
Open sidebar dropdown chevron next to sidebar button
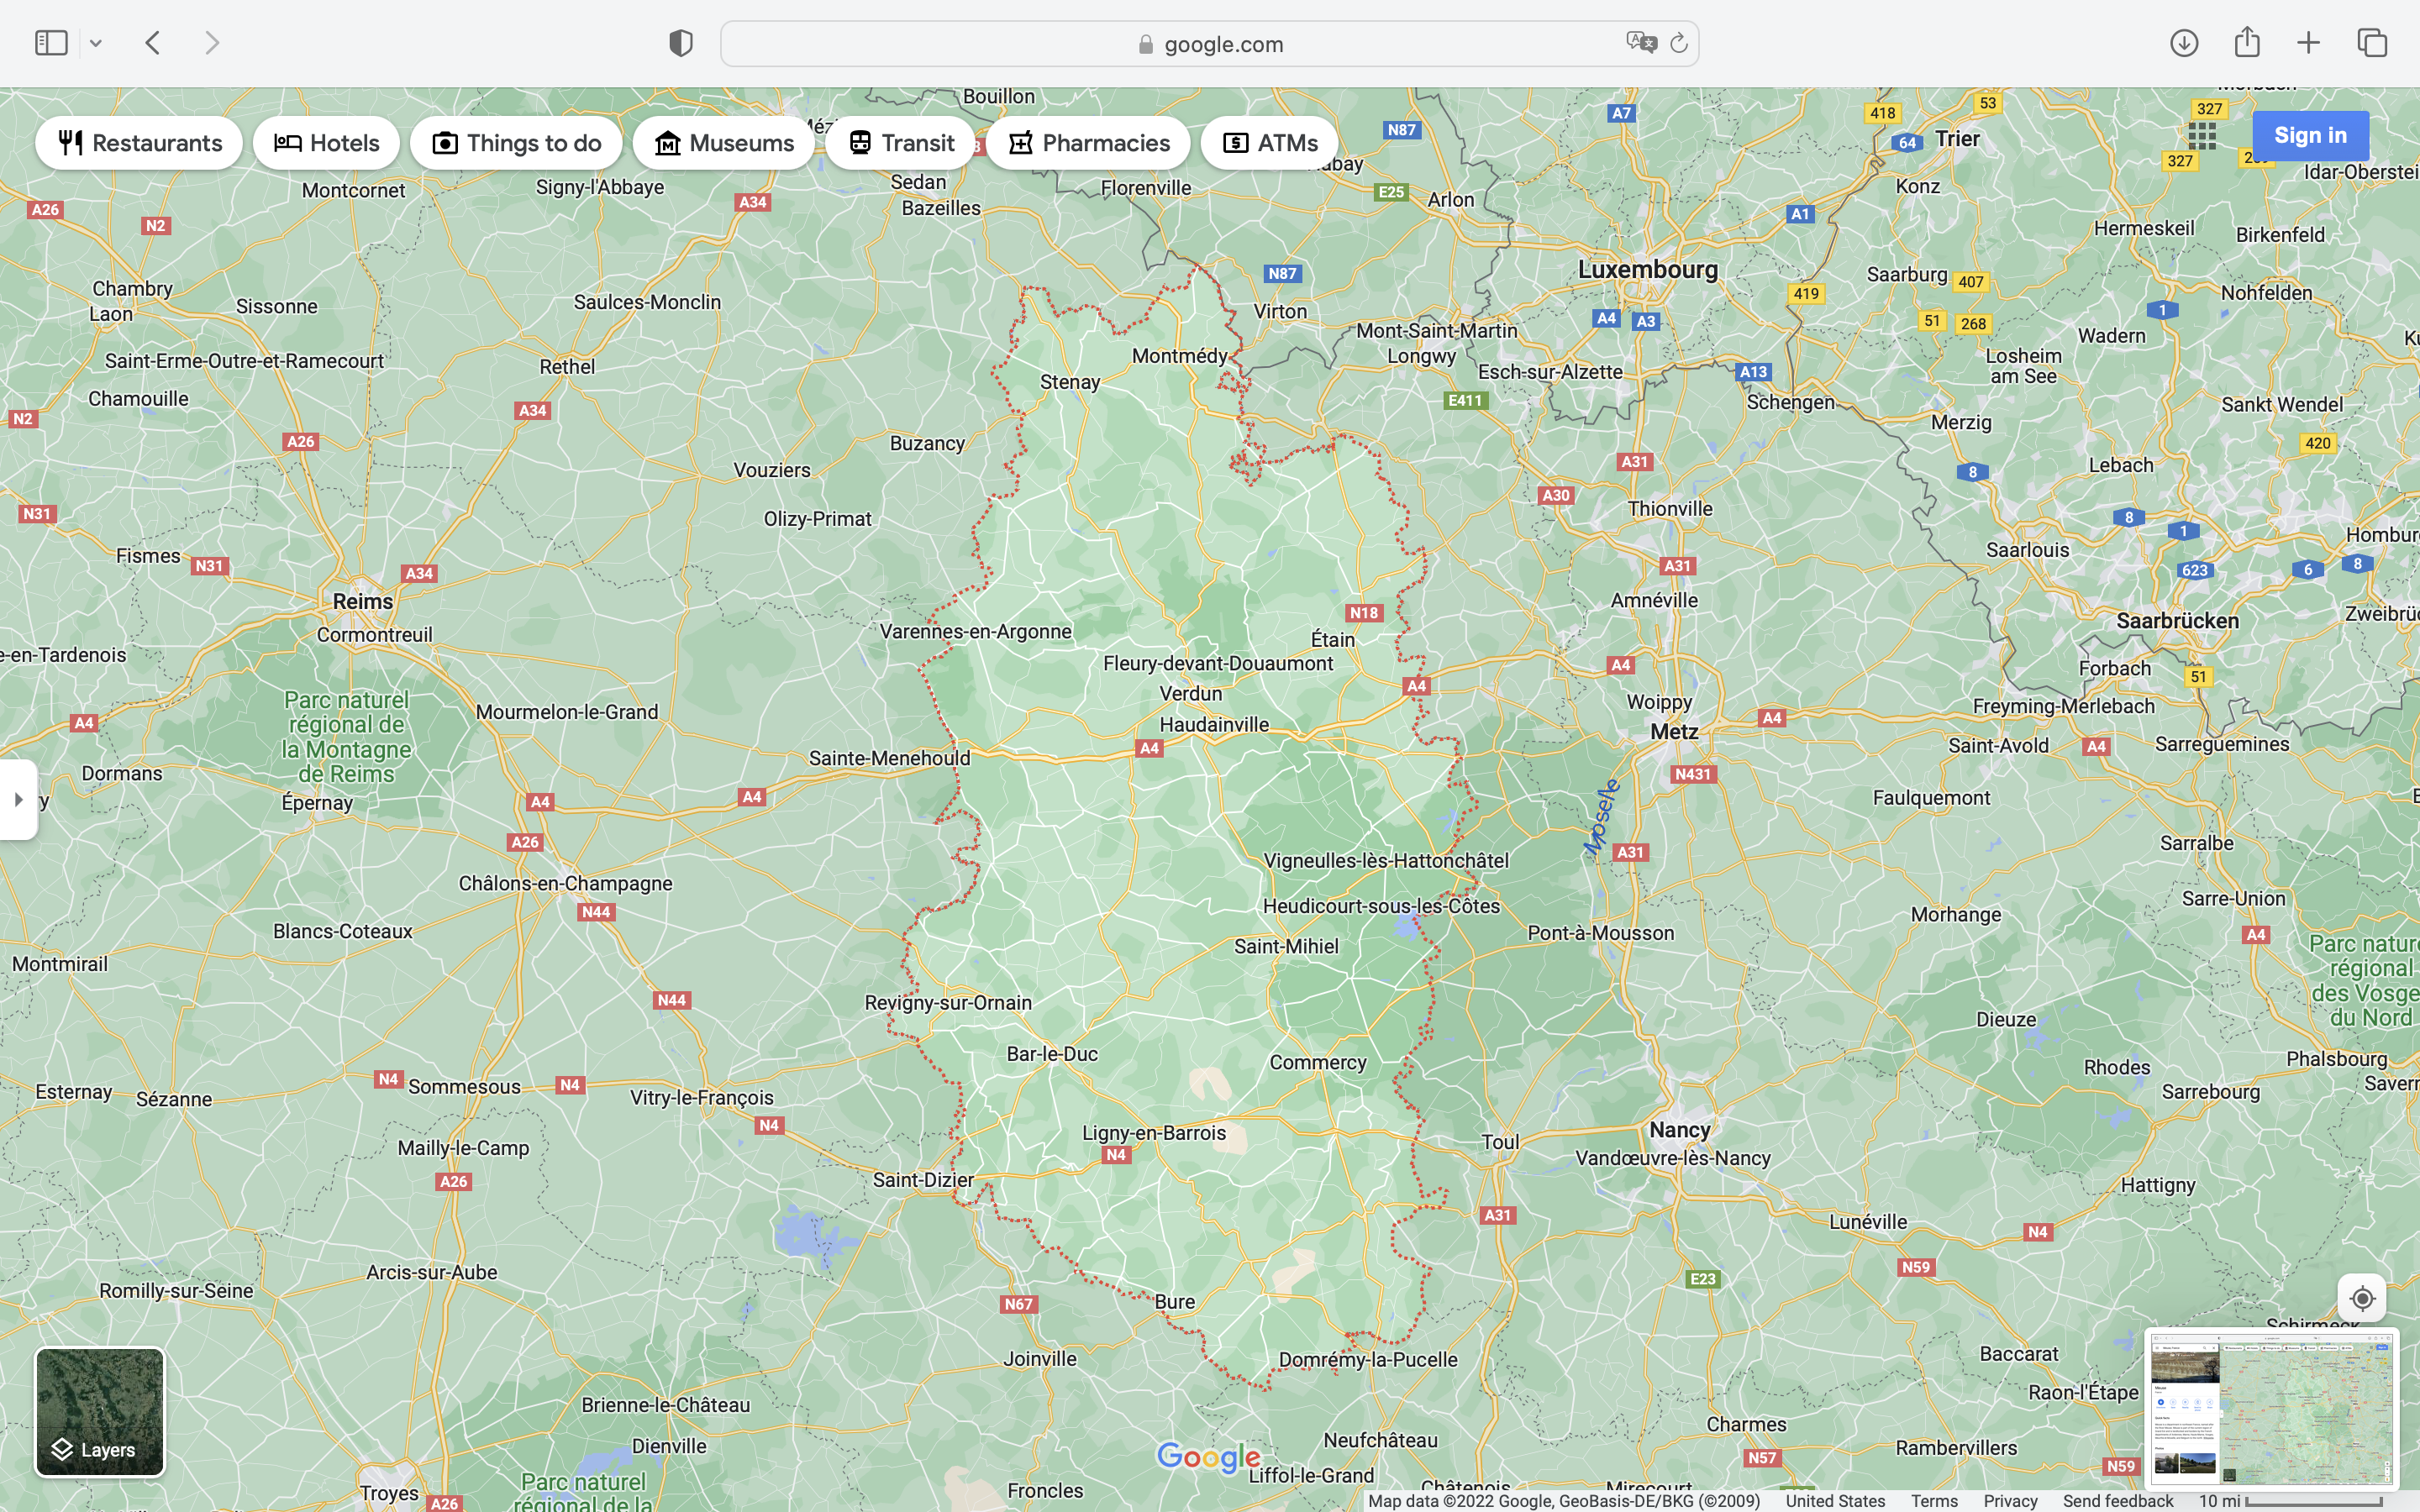96,43
